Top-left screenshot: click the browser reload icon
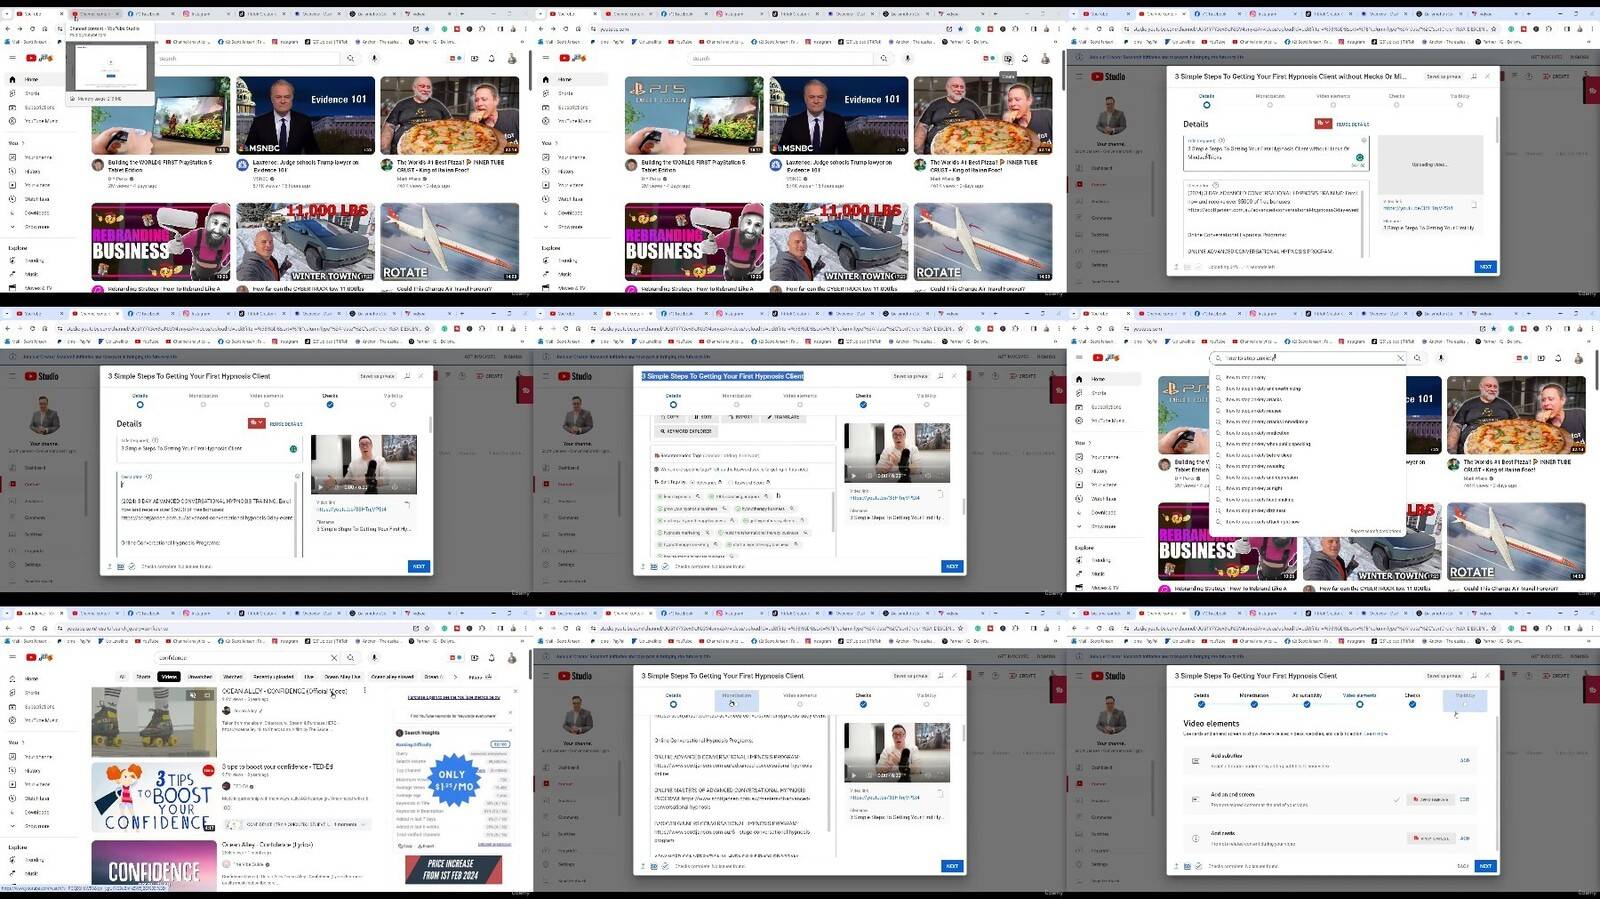Screen dimensions: 1600x899 click(33, 29)
